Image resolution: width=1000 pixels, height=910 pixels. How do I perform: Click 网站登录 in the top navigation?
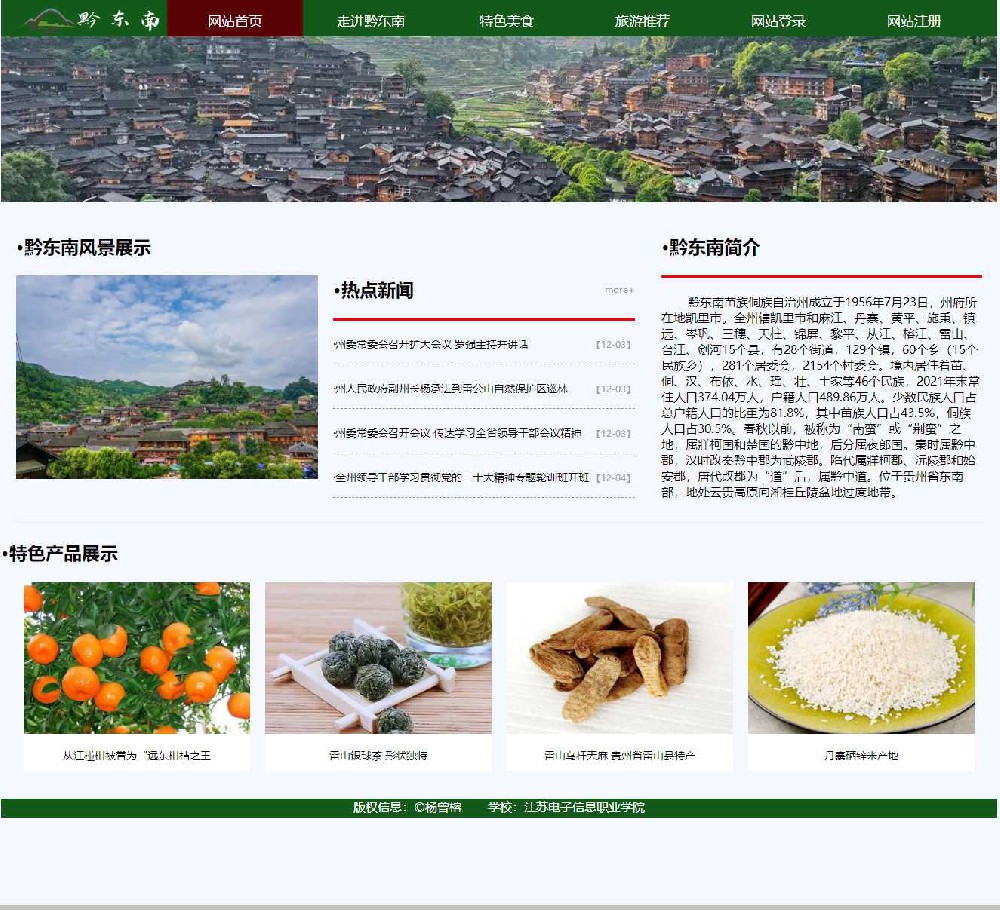[x=778, y=20]
